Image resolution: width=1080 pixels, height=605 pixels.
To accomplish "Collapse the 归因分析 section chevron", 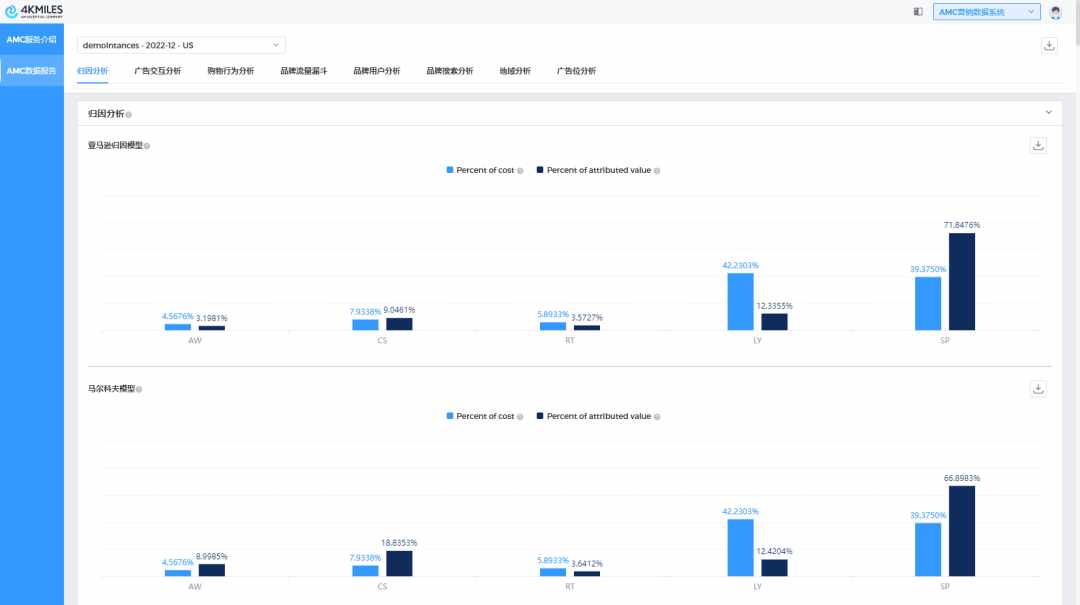I will [x=1048, y=112].
